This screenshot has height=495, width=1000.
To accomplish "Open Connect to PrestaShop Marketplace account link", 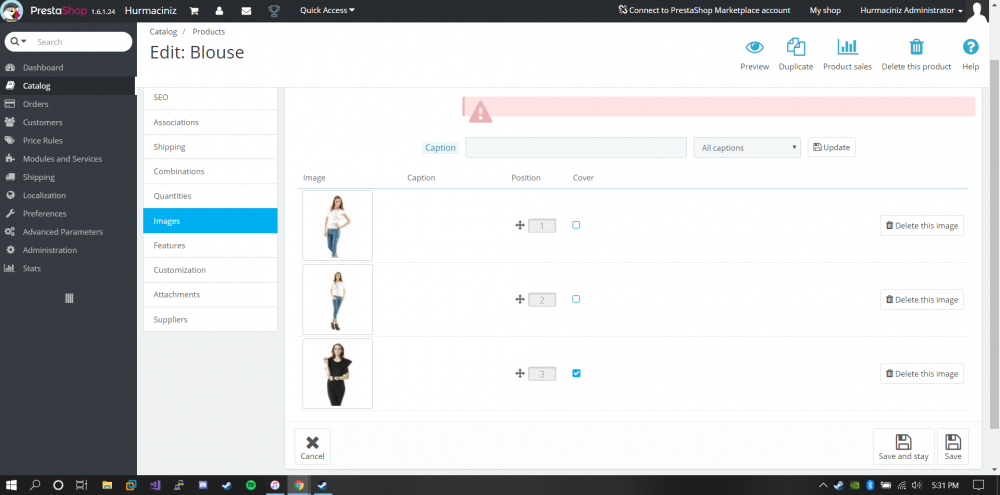I will tap(704, 10).
